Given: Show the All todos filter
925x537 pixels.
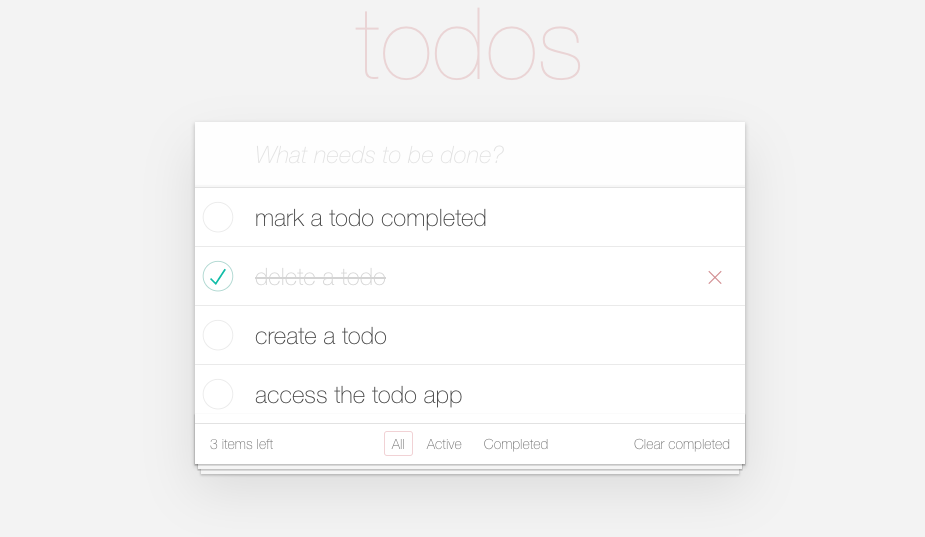Looking at the screenshot, I should (398, 444).
